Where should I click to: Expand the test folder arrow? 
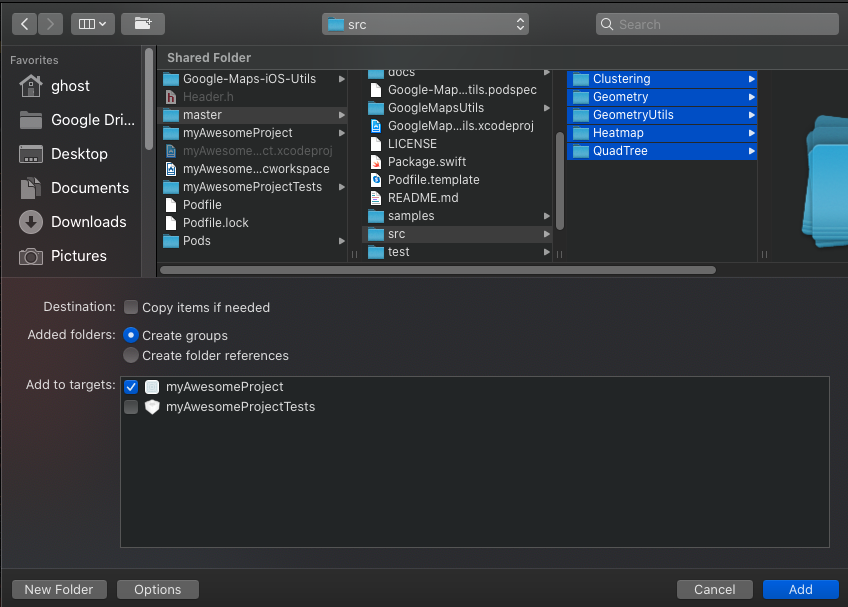(x=546, y=252)
